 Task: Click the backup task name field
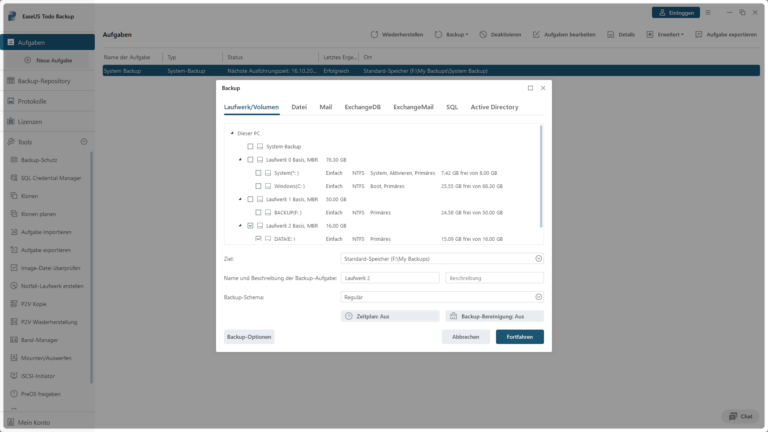390,278
